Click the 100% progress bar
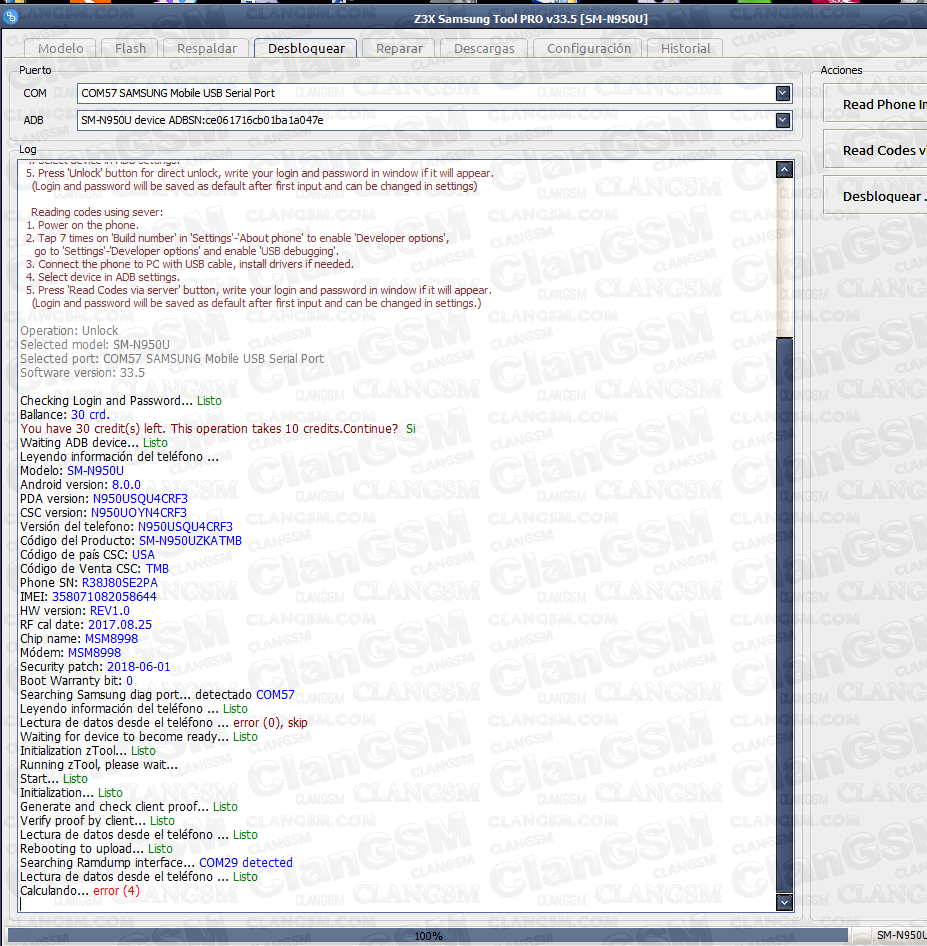This screenshot has height=946, width=927. tap(428, 936)
